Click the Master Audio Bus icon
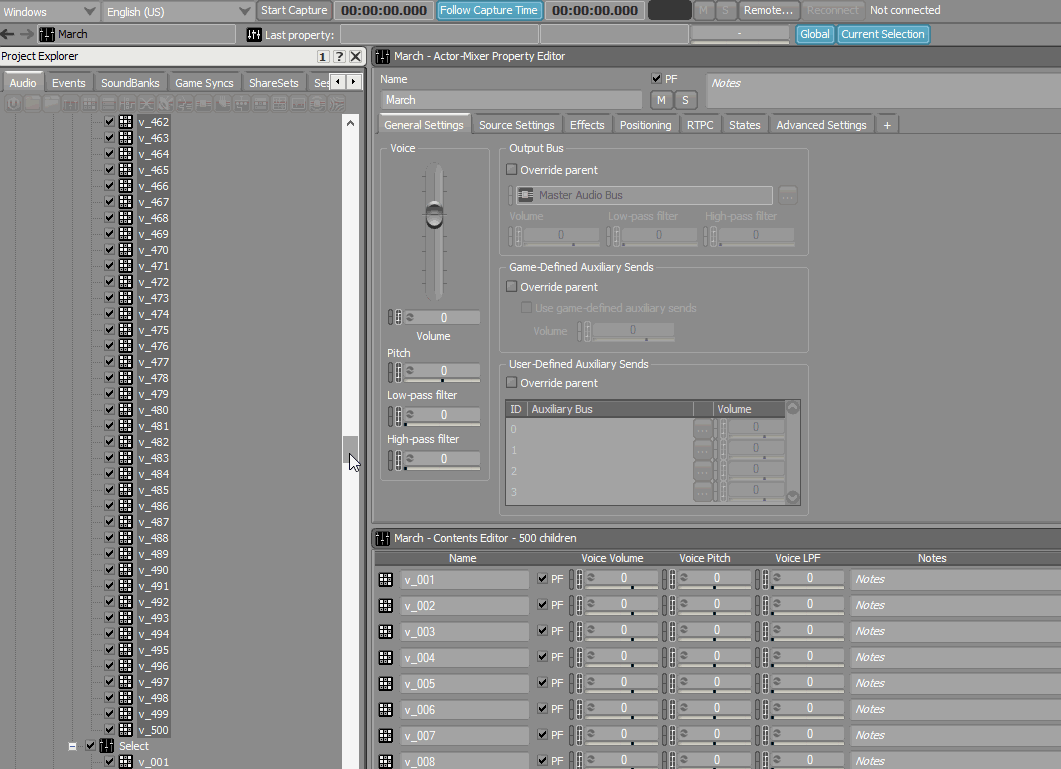 [x=526, y=195]
